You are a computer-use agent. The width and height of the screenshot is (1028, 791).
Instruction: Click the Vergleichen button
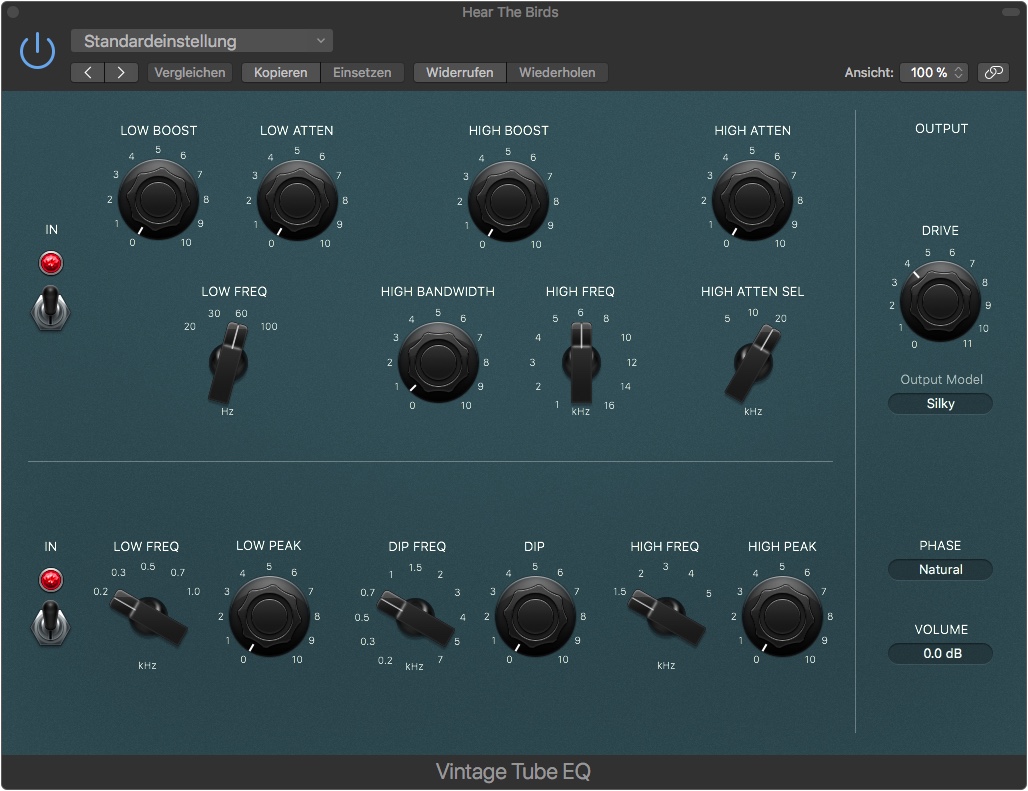[x=189, y=73]
